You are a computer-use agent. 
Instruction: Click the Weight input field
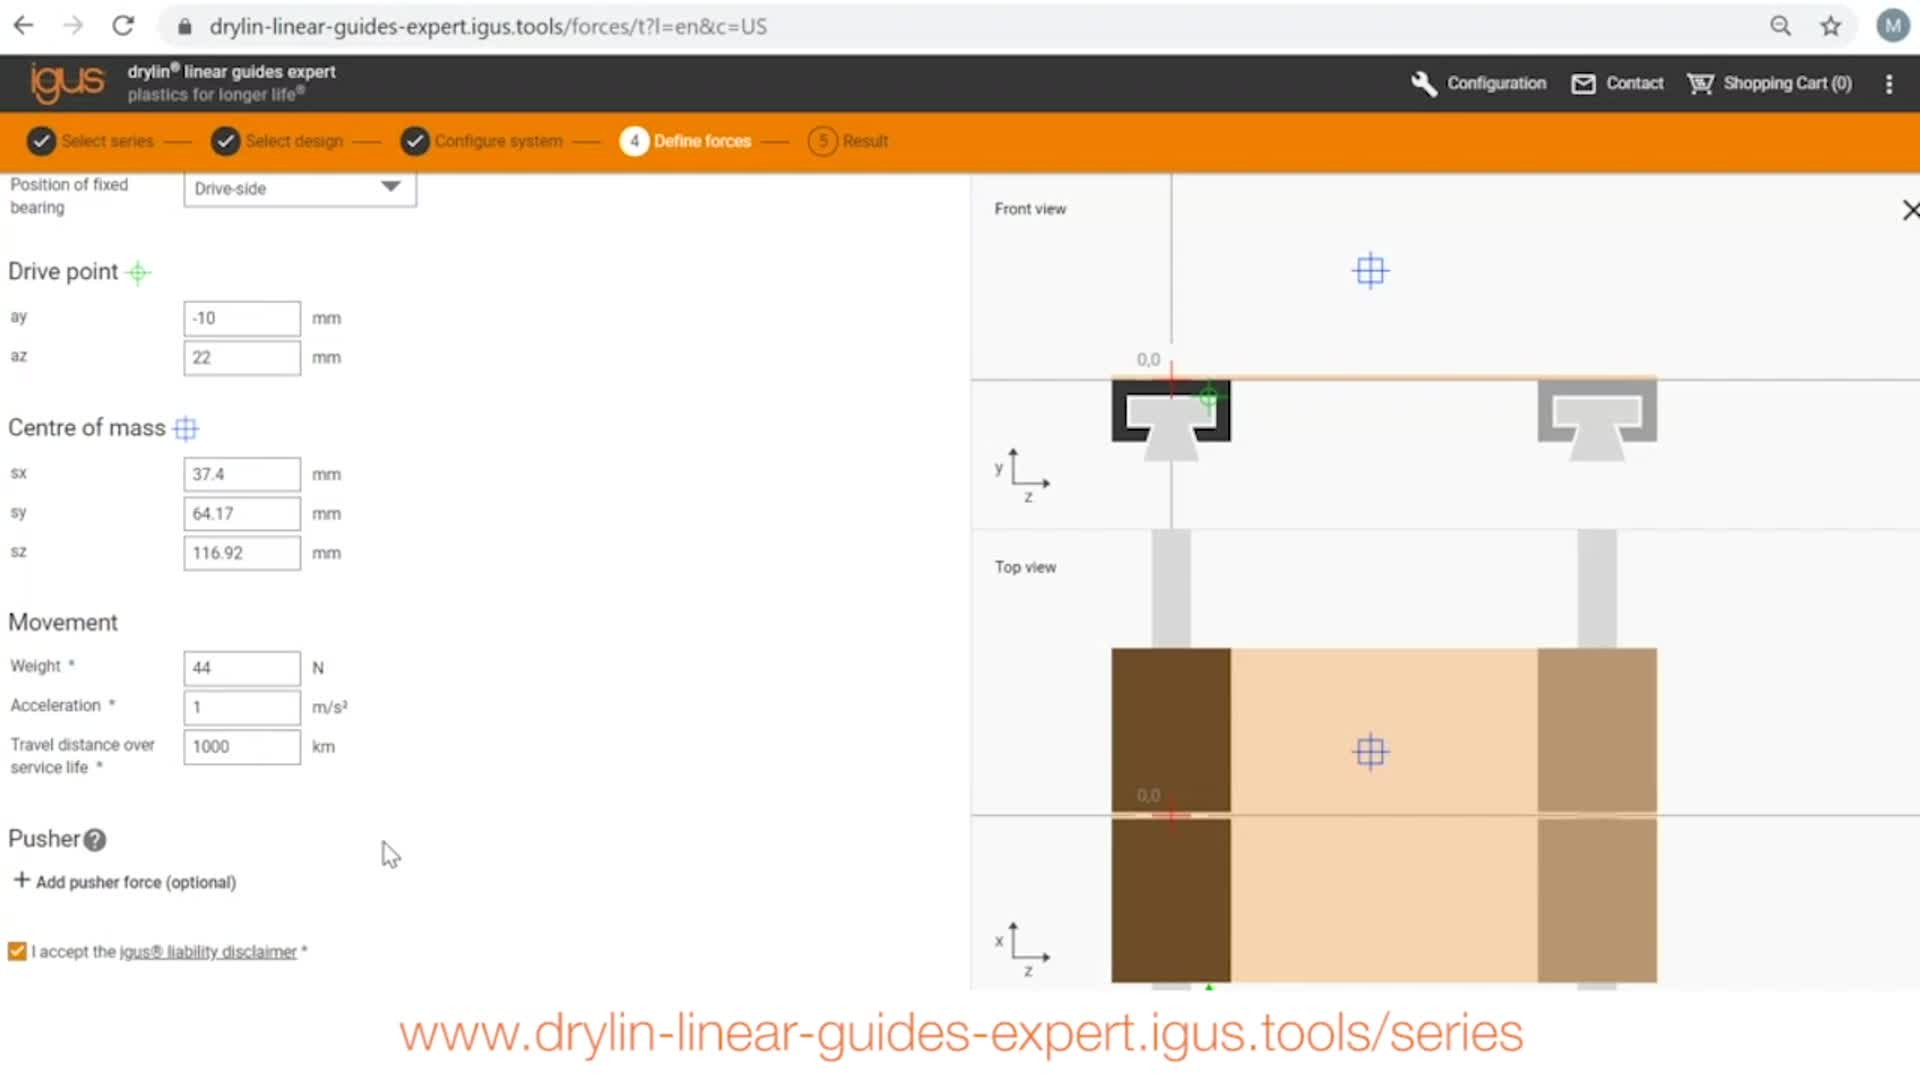[242, 668]
